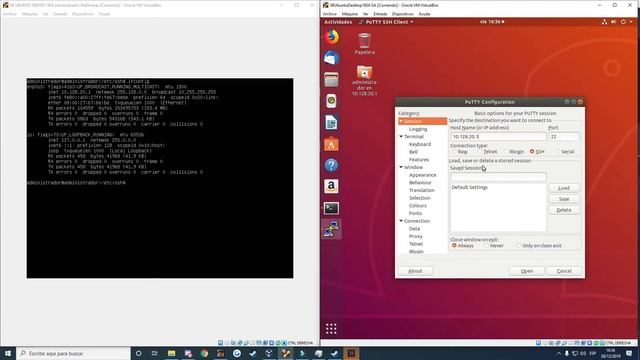This screenshot has width=640, height=360.
Task: Show hidden system tray icons chevron
Action: 559,353
